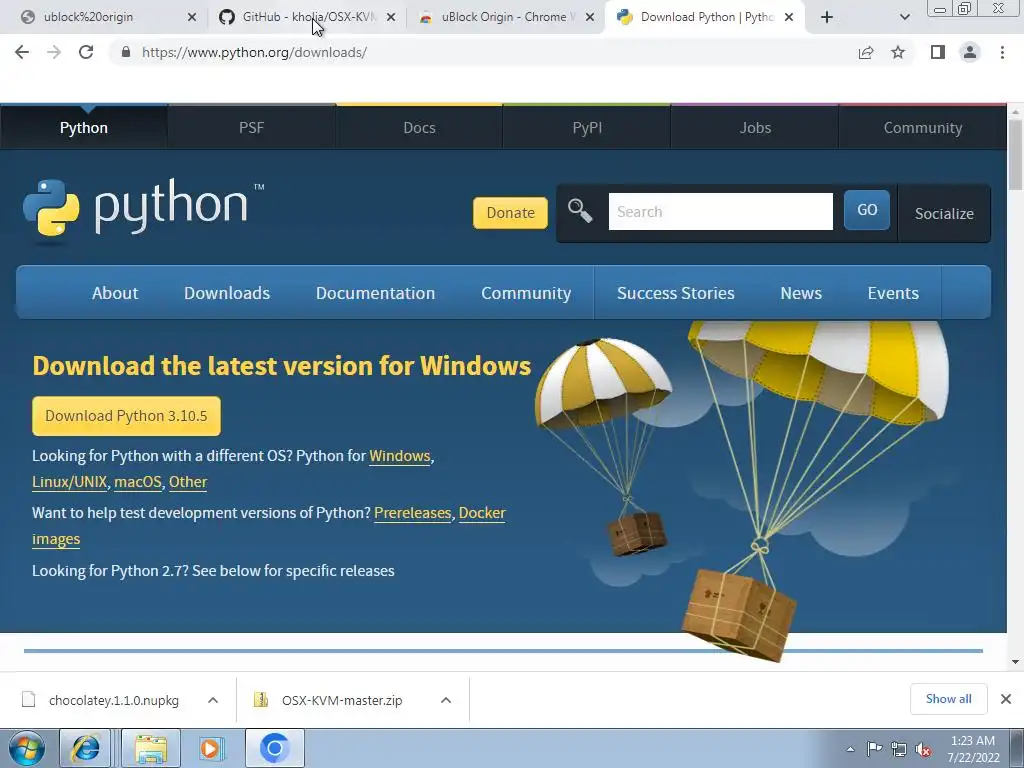Reload the python.org page

tap(86, 52)
